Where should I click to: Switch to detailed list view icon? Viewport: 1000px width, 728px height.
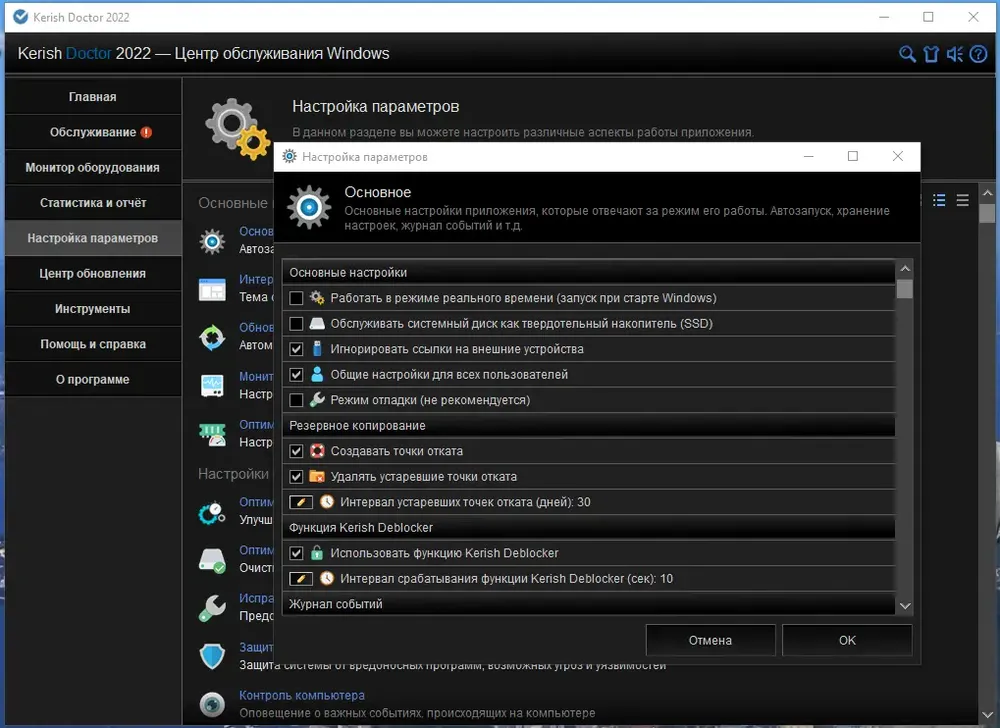pyautogui.click(x=939, y=200)
